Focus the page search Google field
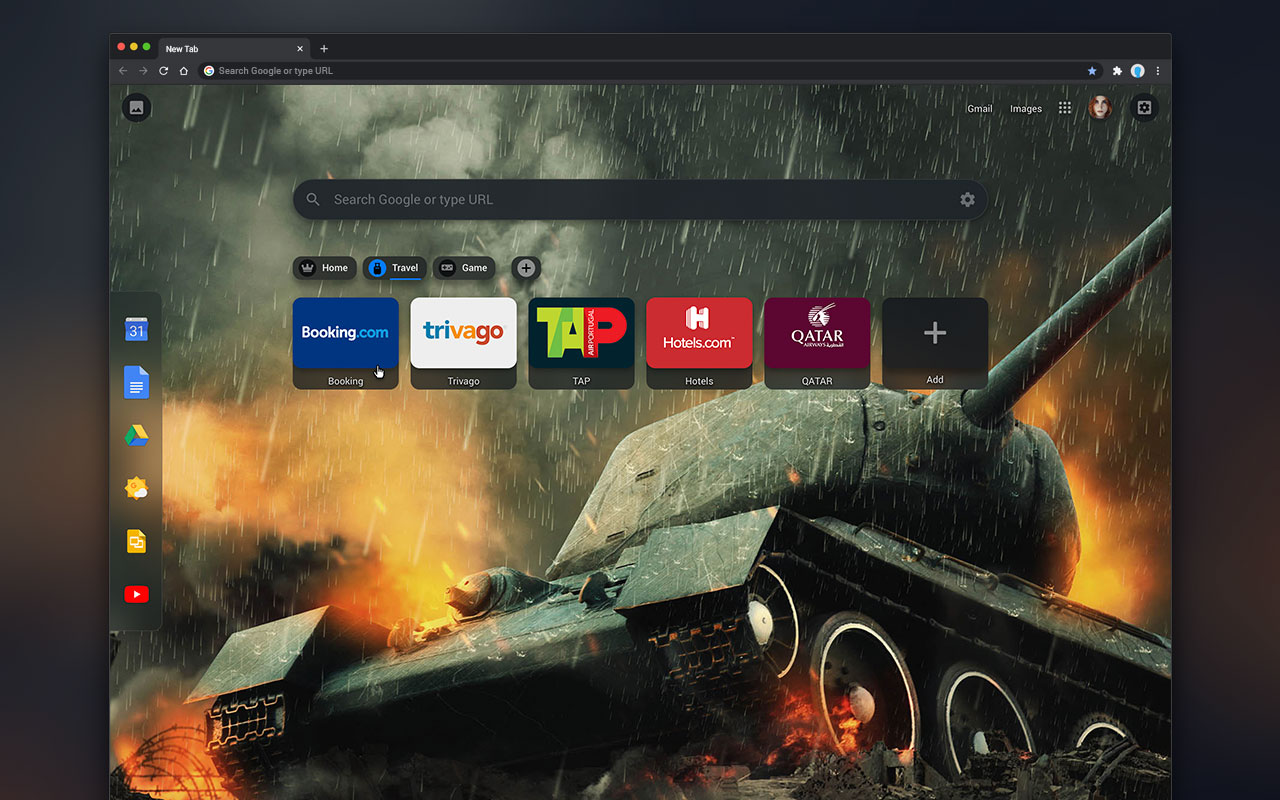1280x800 pixels. [x=640, y=200]
